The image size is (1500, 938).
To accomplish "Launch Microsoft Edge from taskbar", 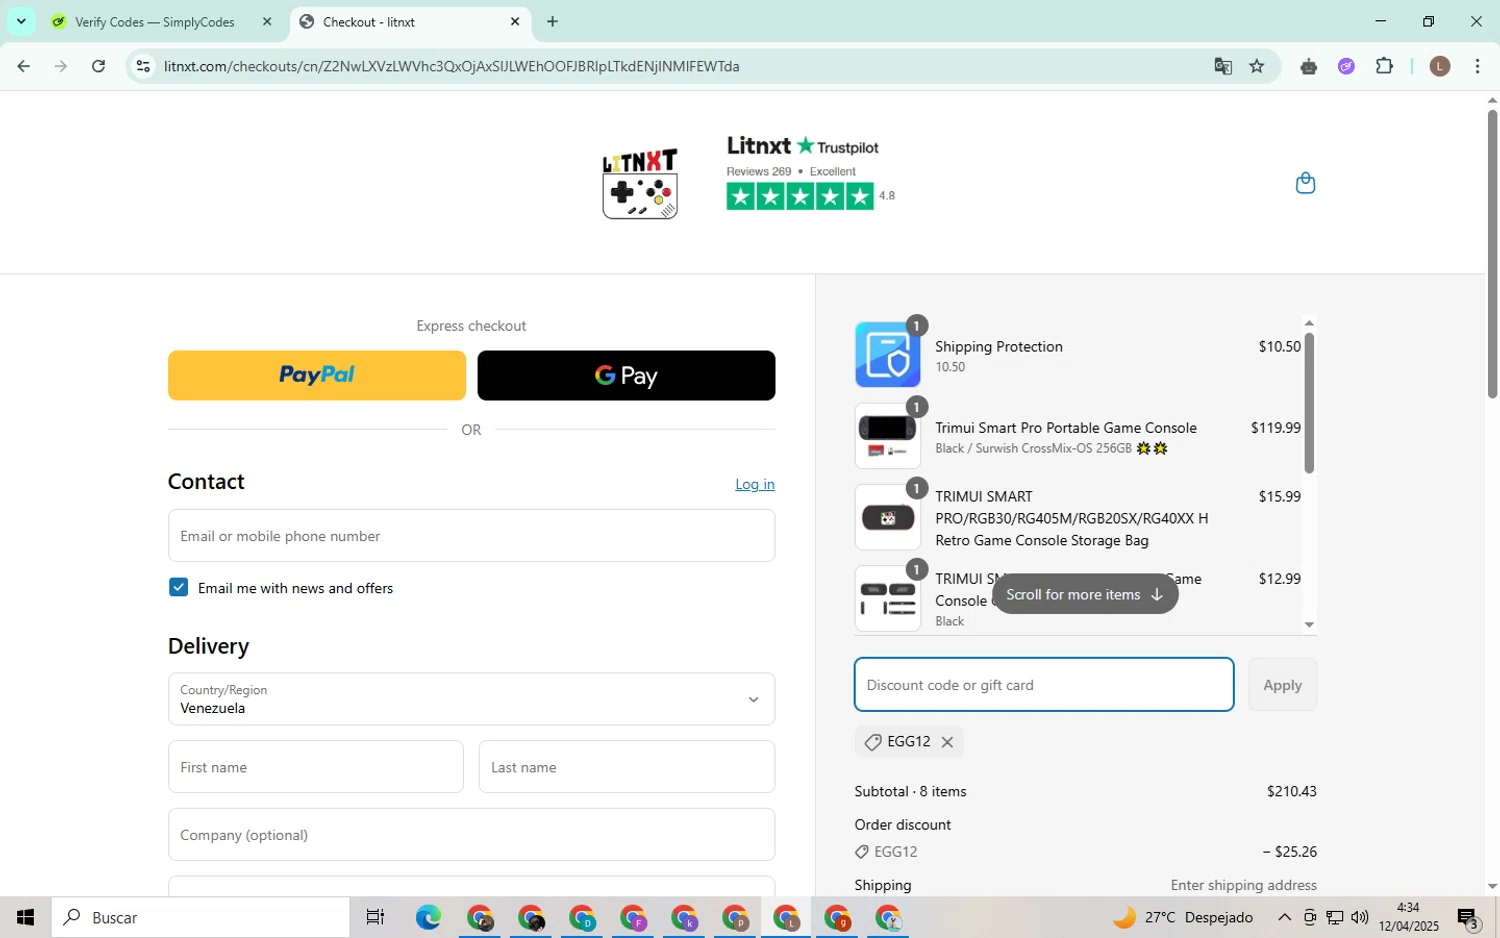I will 428,917.
